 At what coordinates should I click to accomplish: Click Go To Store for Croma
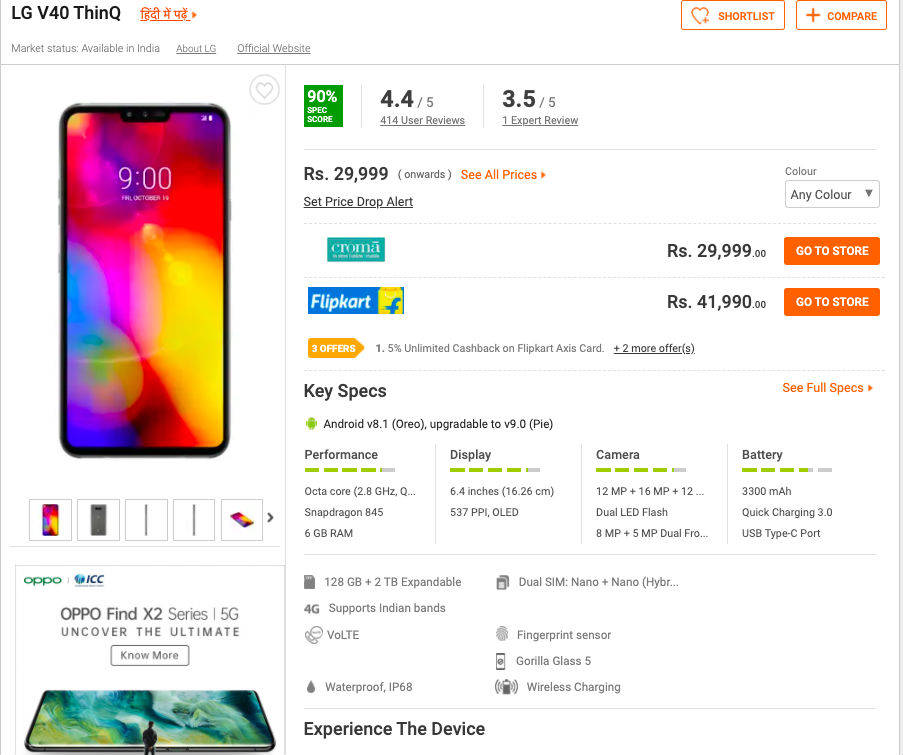(x=832, y=251)
